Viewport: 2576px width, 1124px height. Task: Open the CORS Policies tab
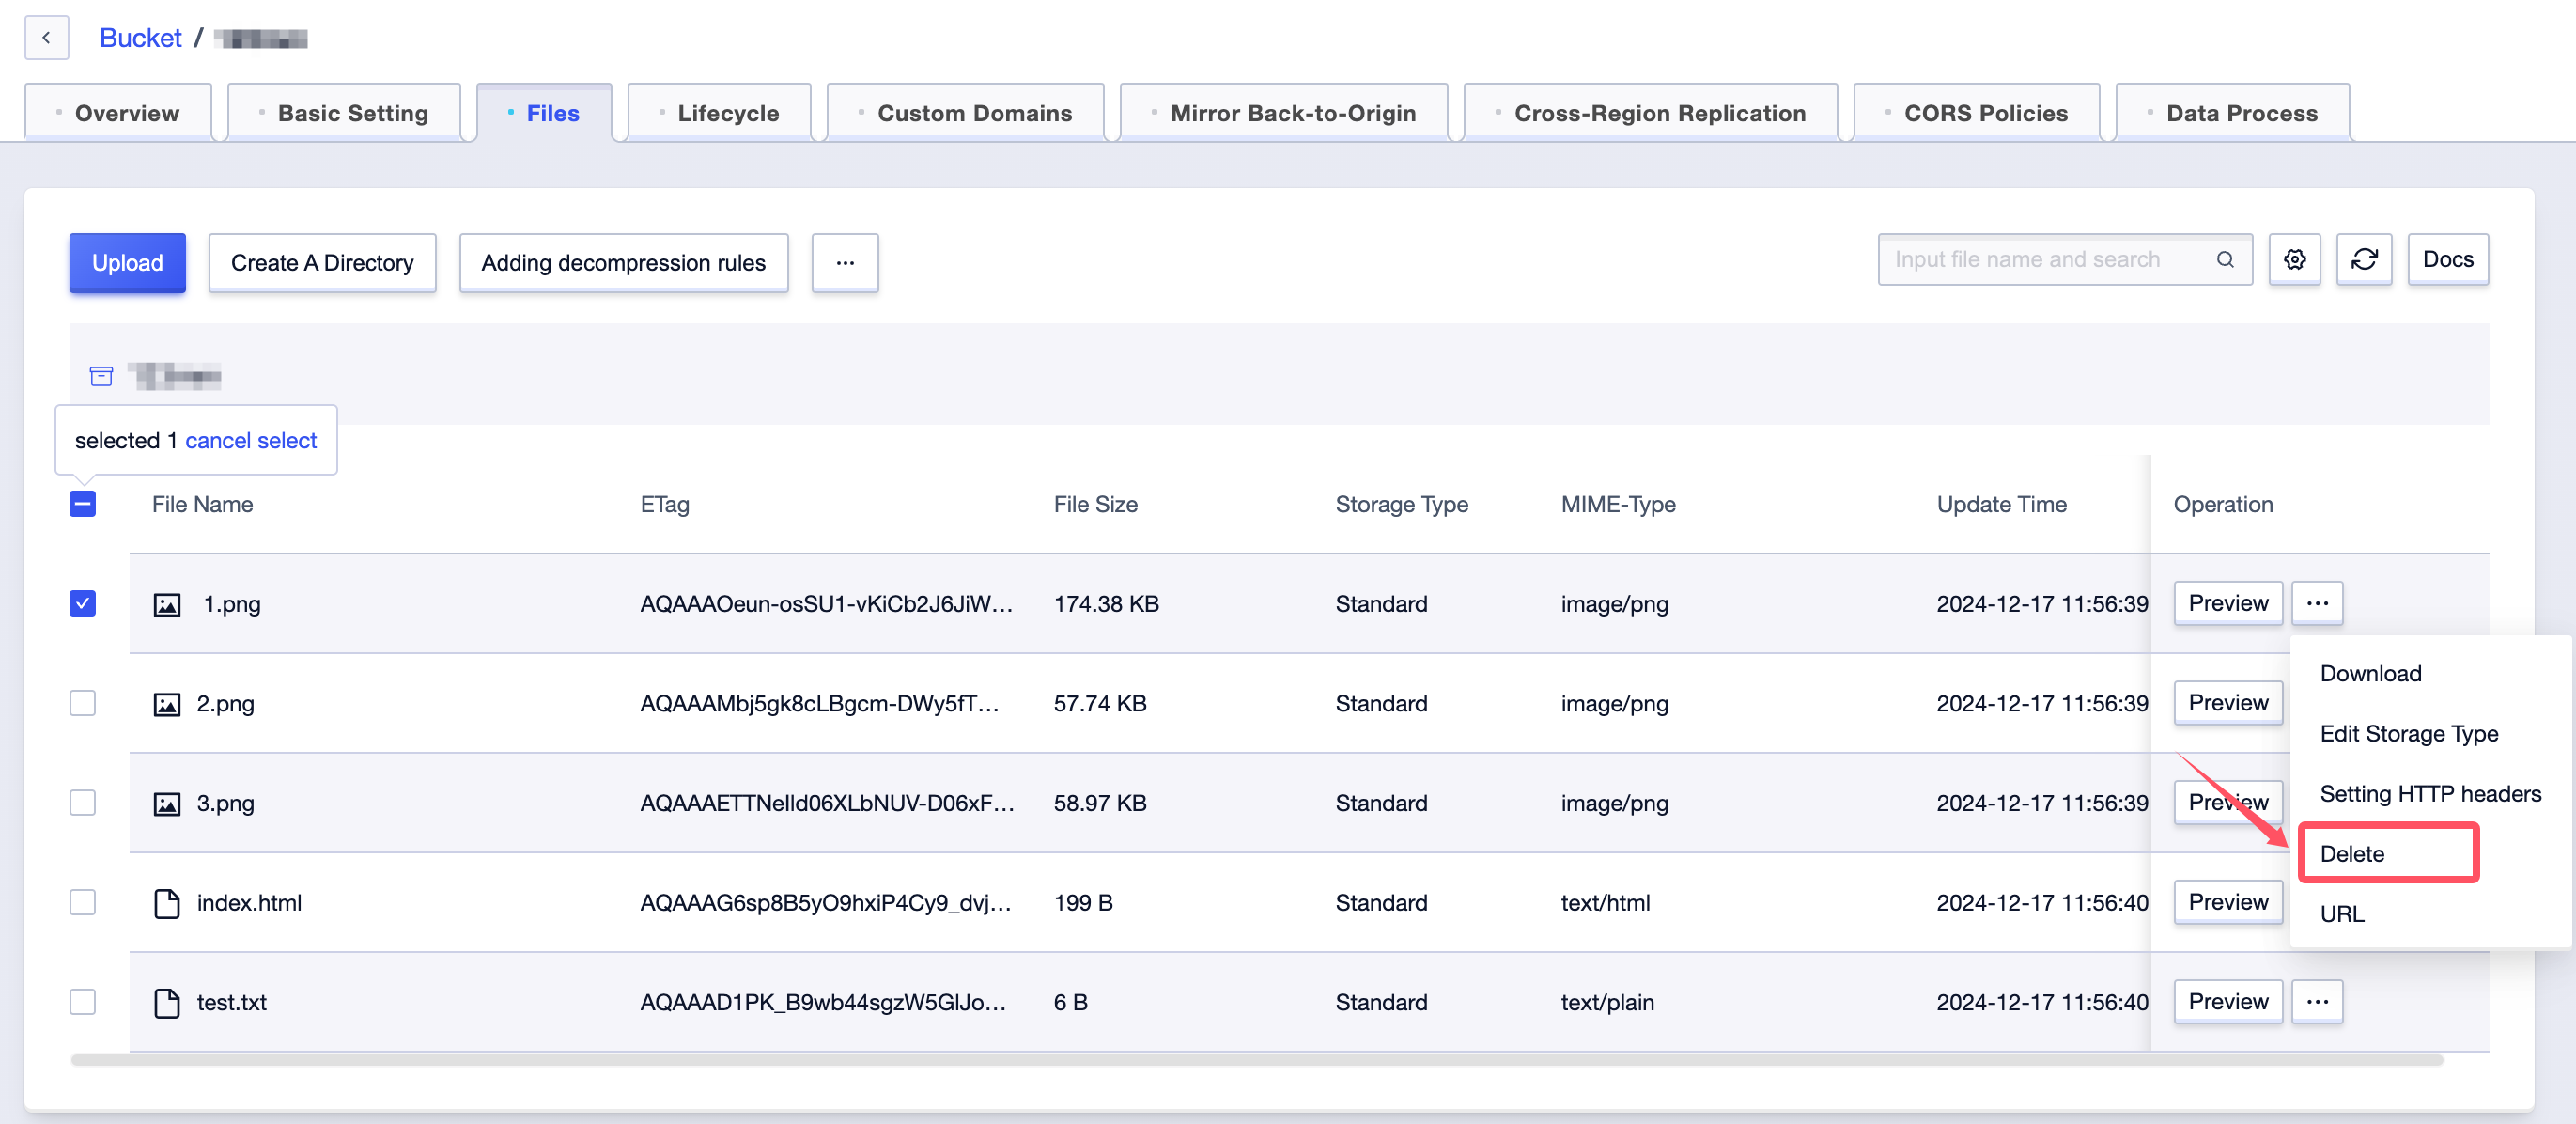point(1977,113)
